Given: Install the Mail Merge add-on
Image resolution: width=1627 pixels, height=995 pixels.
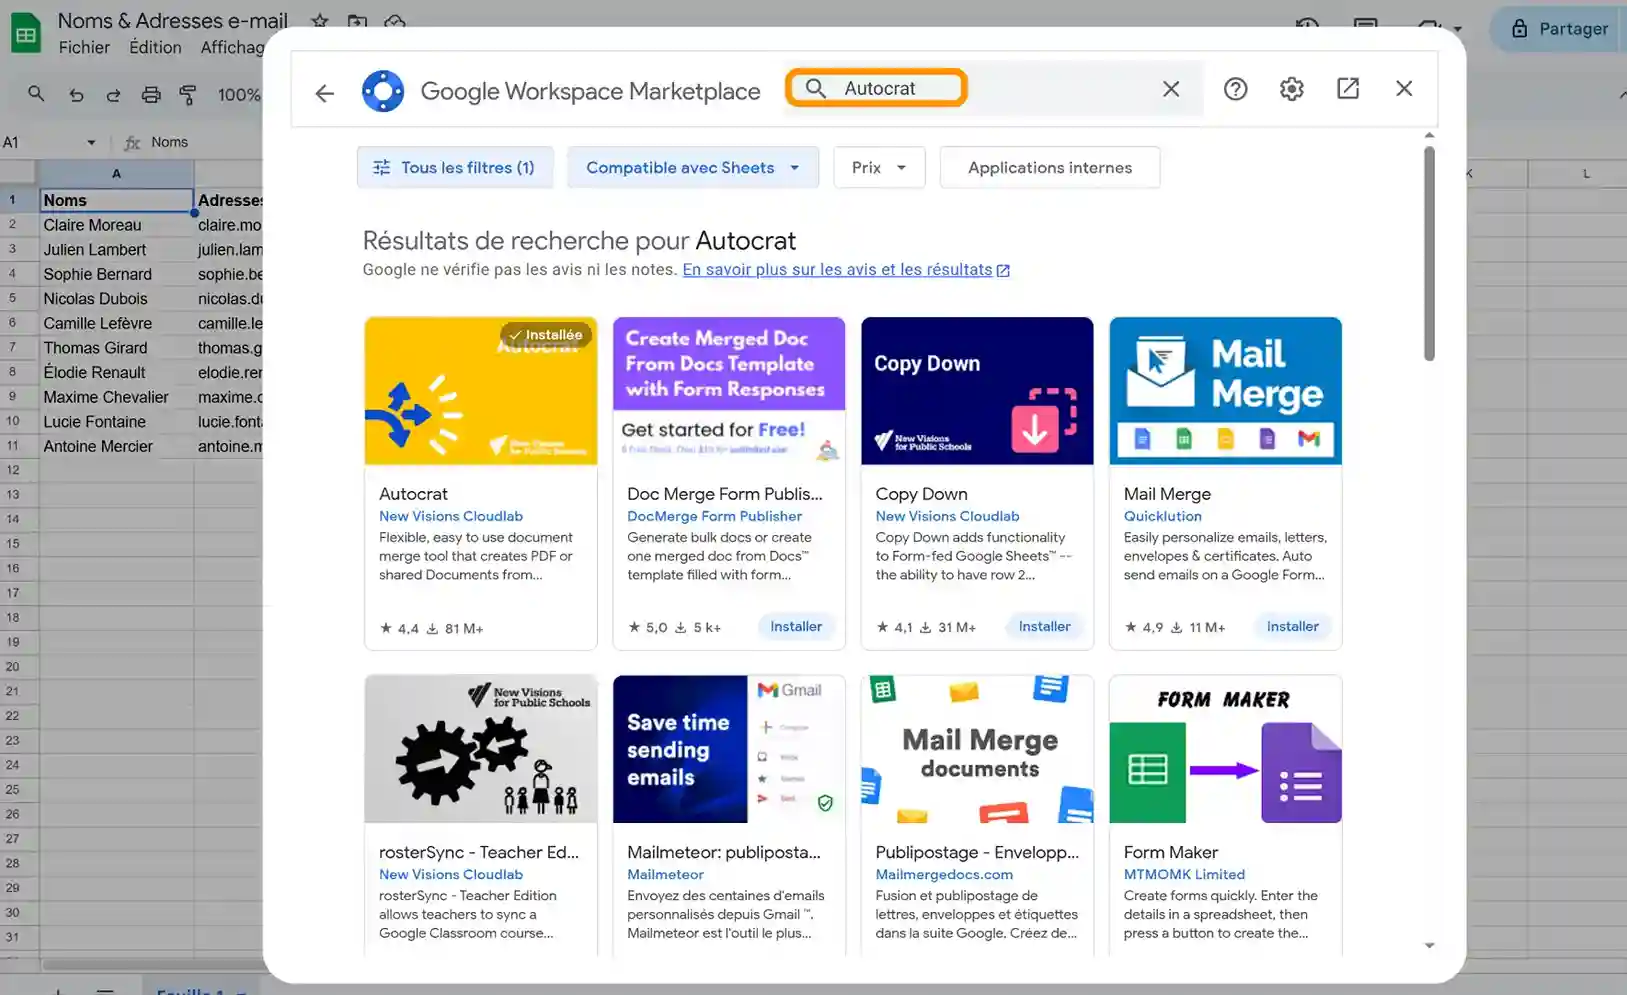Looking at the screenshot, I should tap(1292, 626).
